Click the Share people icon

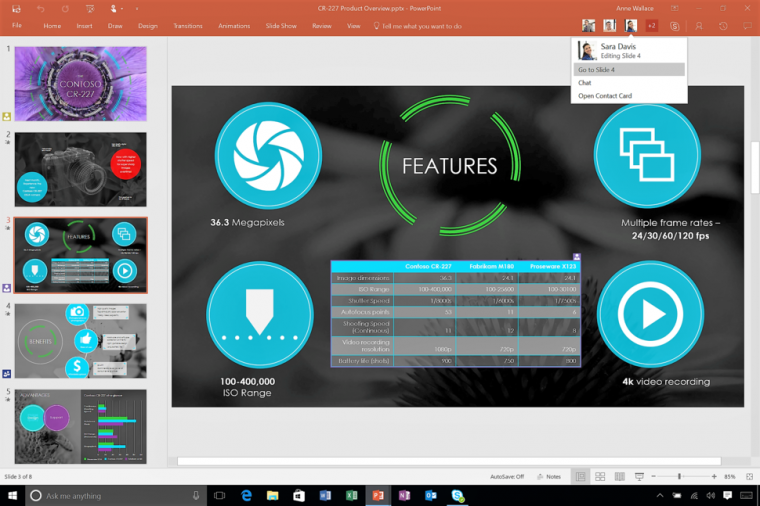(698, 26)
